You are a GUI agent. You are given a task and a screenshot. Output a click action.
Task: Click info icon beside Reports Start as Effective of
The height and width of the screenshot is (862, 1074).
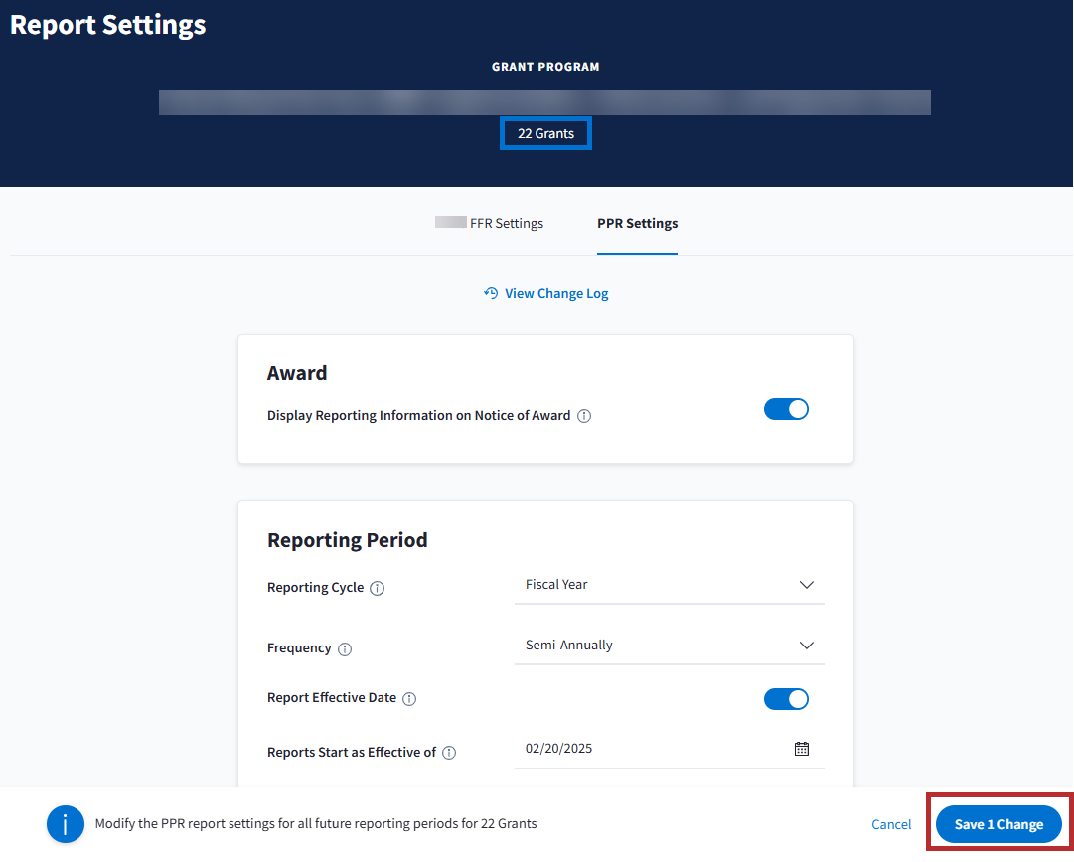coord(449,753)
